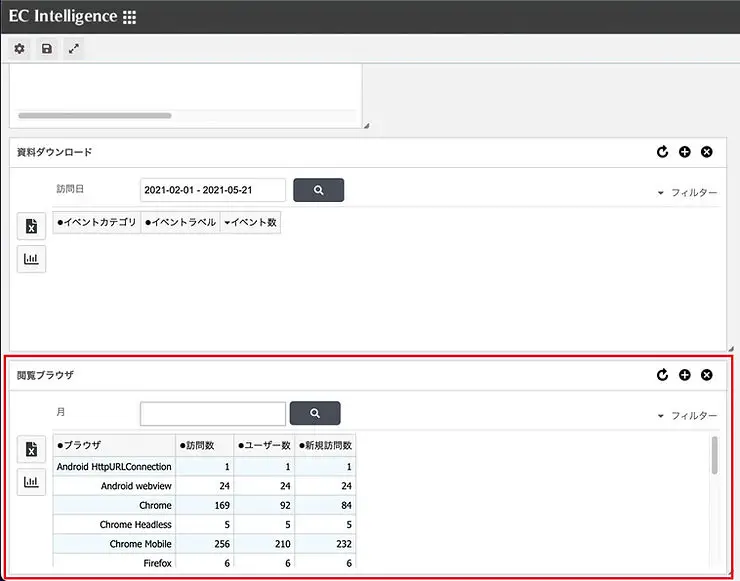This screenshot has width=740, height=581.
Task: Expand フィルター in 閲覧ブラウザ panel
Action: coord(687,415)
